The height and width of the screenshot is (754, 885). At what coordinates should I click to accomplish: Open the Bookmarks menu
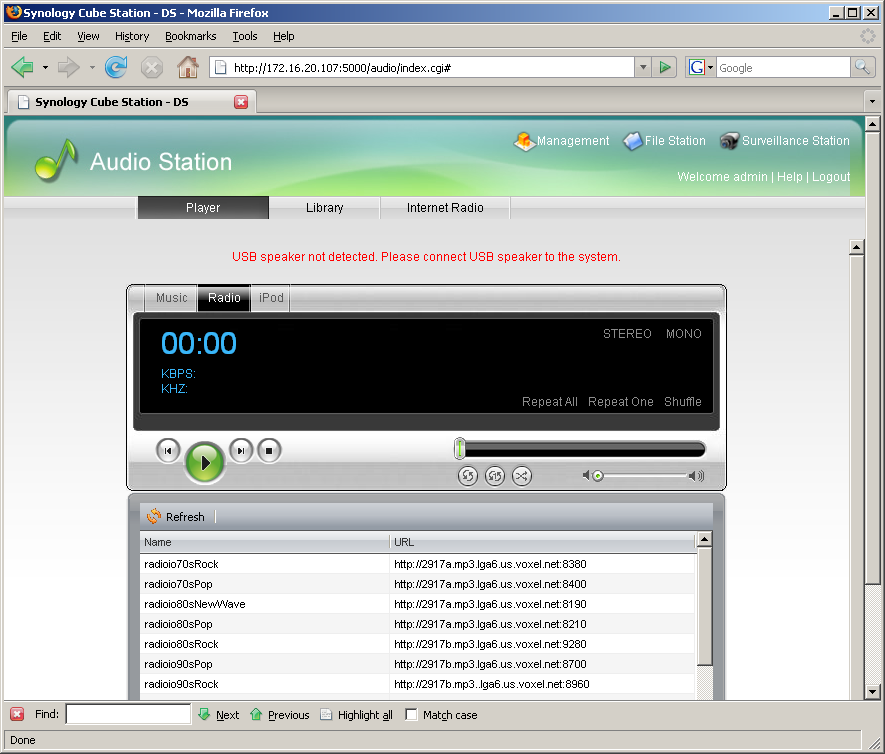[x=191, y=36]
